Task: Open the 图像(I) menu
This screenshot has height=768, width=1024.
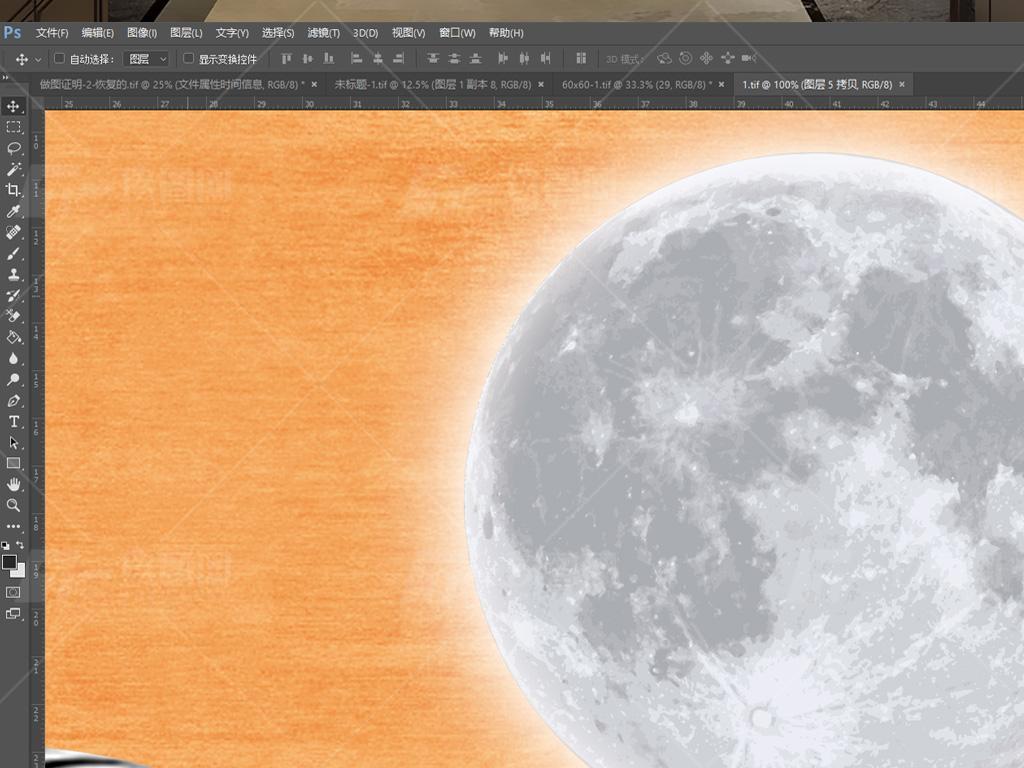Action: point(142,33)
